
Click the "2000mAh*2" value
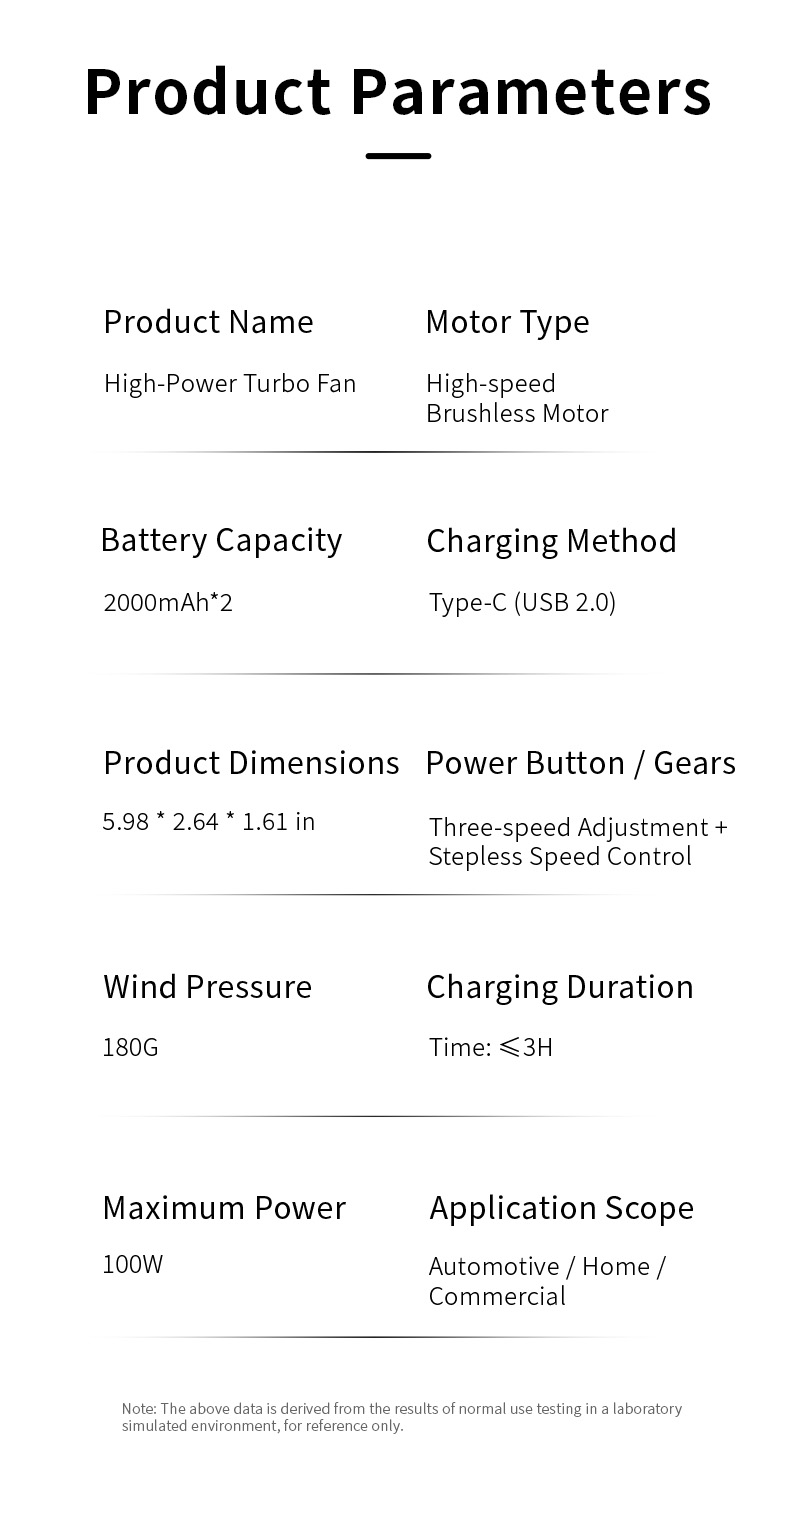tap(168, 603)
